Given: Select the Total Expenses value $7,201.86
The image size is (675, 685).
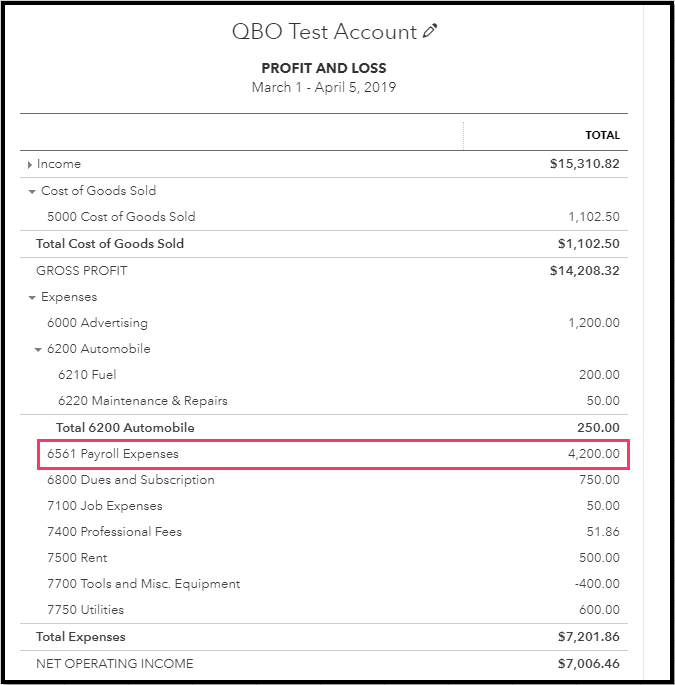Looking at the screenshot, I should [589, 637].
